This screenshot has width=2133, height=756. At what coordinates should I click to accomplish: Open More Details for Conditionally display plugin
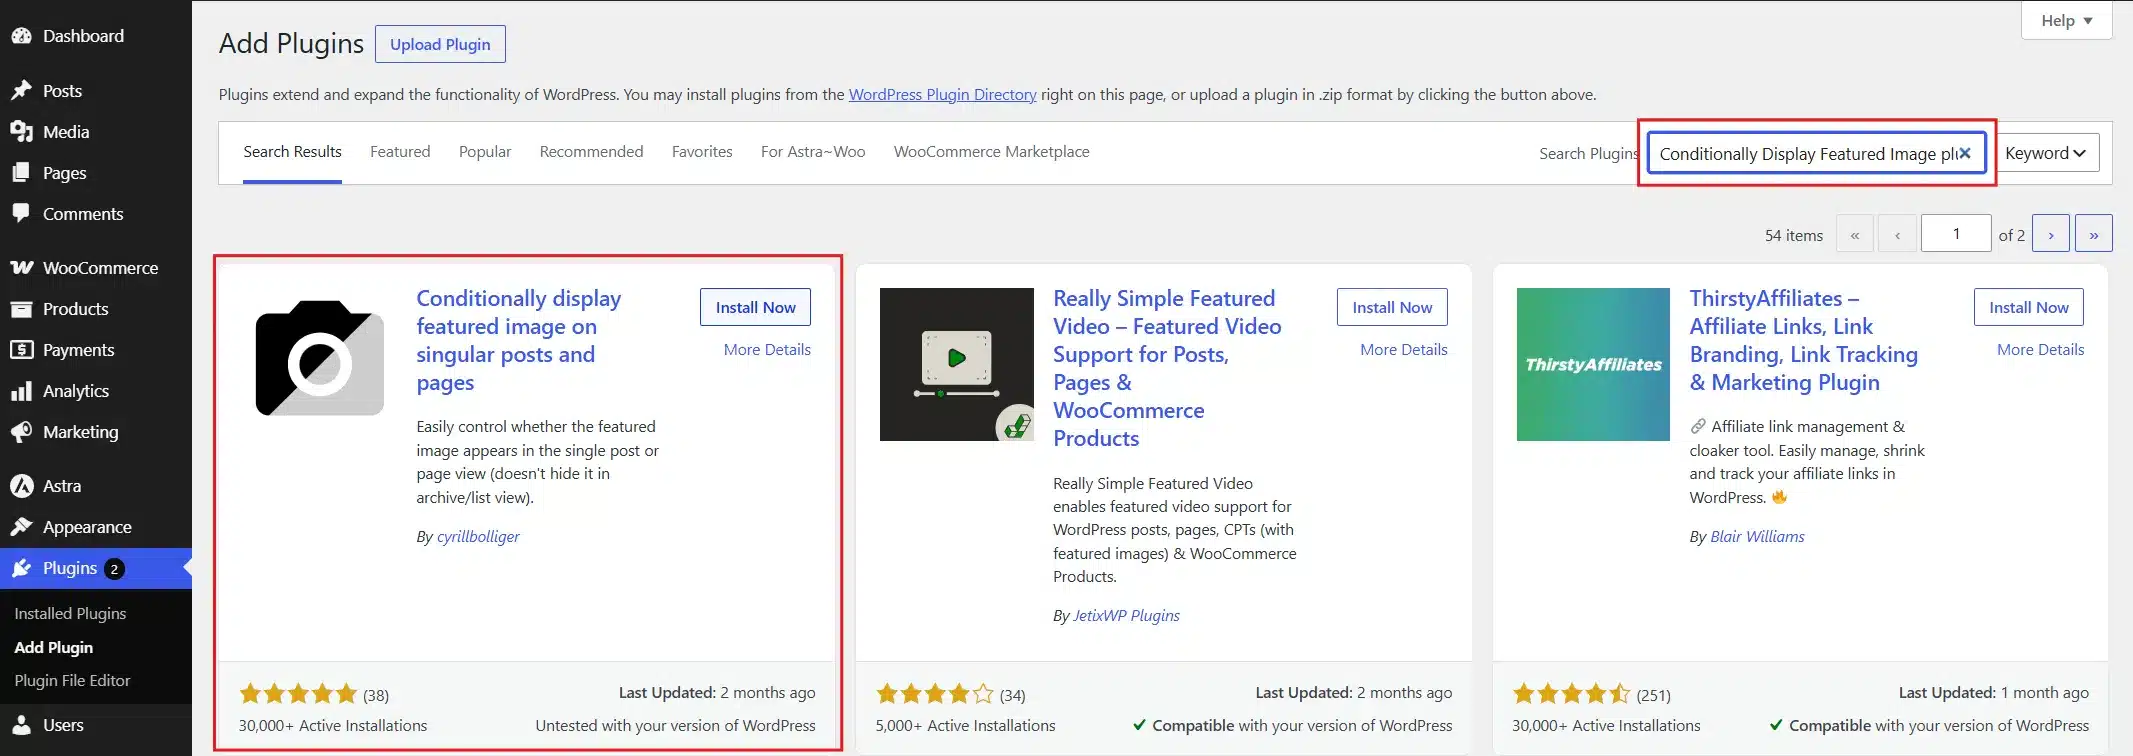[x=767, y=350]
